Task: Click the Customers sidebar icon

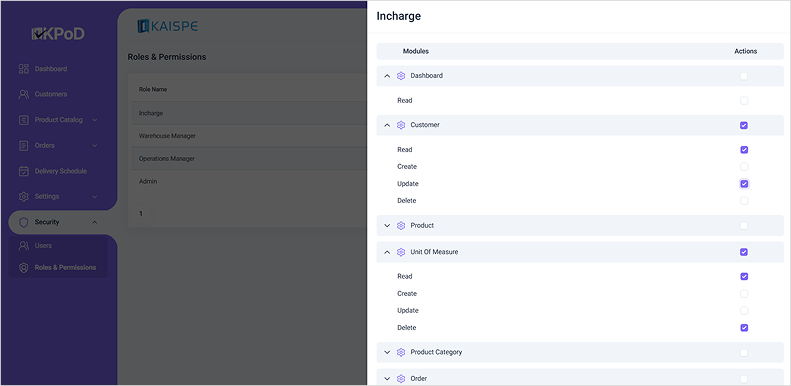Action: click(24, 94)
